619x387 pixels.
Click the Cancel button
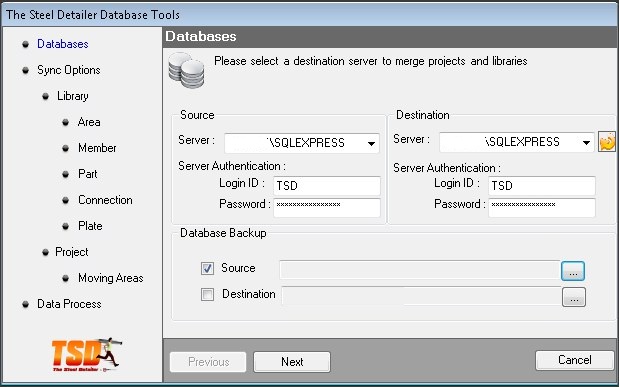(x=574, y=360)
